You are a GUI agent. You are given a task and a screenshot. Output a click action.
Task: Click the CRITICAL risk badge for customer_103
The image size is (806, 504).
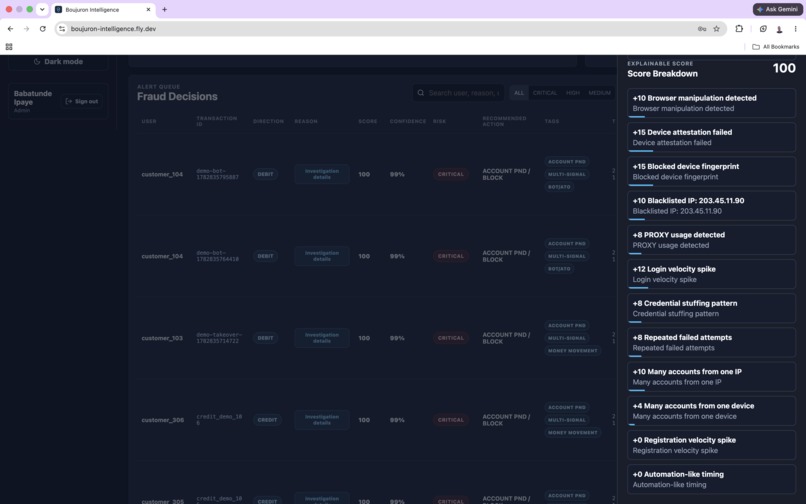tap(451, 338)
